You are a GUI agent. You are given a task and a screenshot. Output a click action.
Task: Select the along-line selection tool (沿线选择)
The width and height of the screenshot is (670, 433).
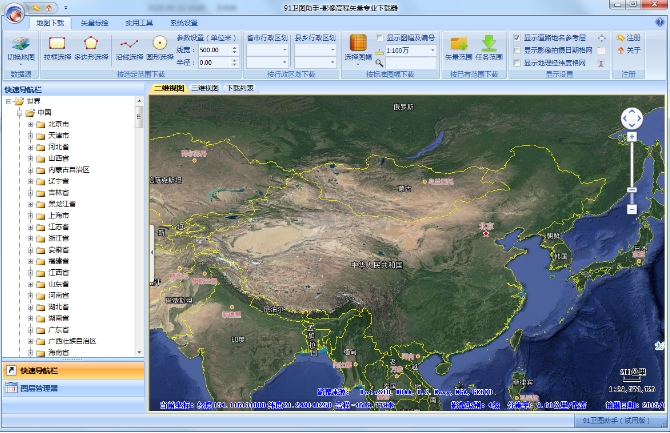tap(129, 44)
